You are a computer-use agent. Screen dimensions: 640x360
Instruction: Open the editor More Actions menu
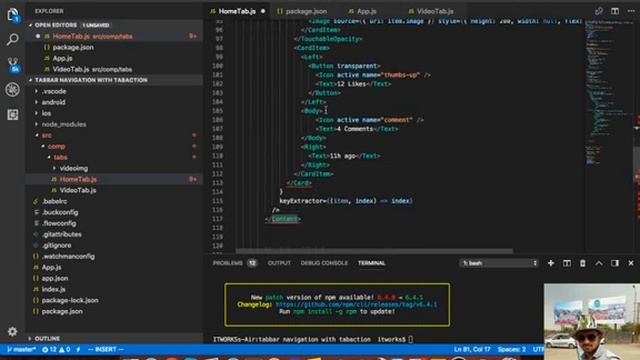631,11
